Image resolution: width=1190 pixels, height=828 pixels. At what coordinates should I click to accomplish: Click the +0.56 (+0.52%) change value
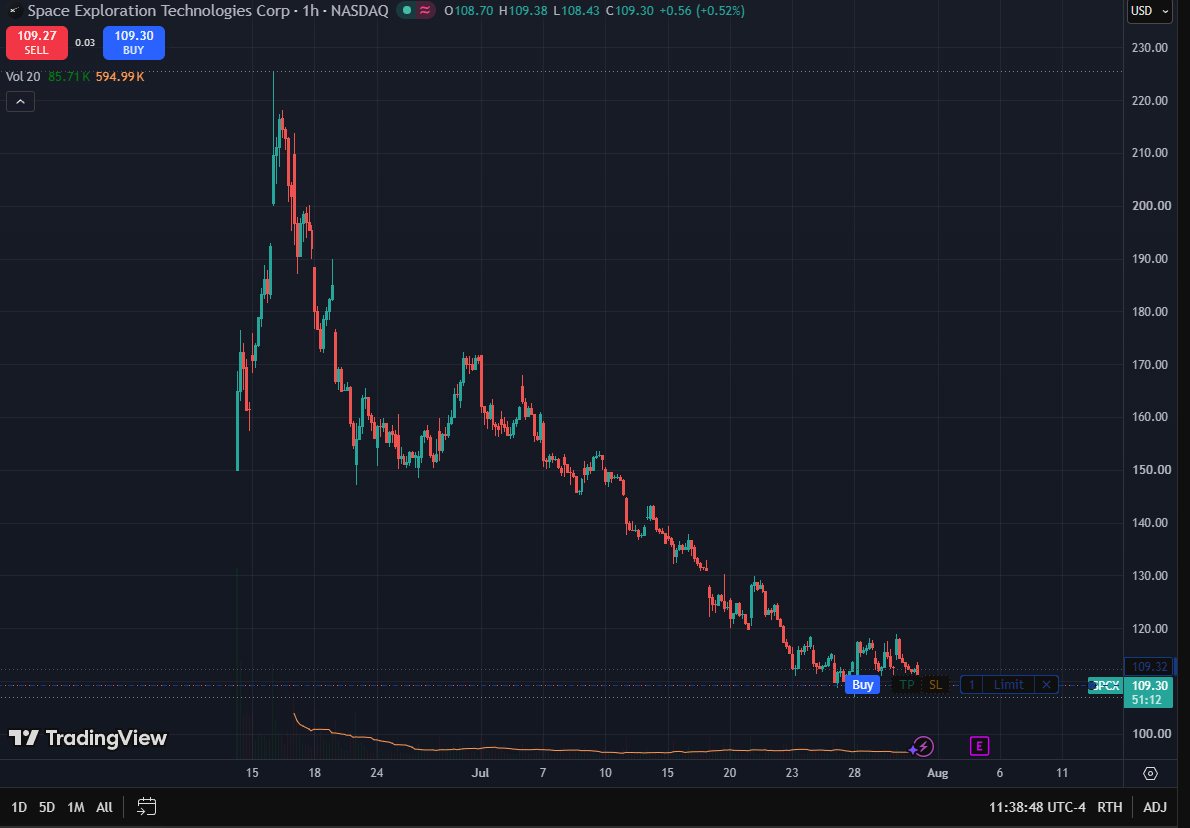[703, 11]
